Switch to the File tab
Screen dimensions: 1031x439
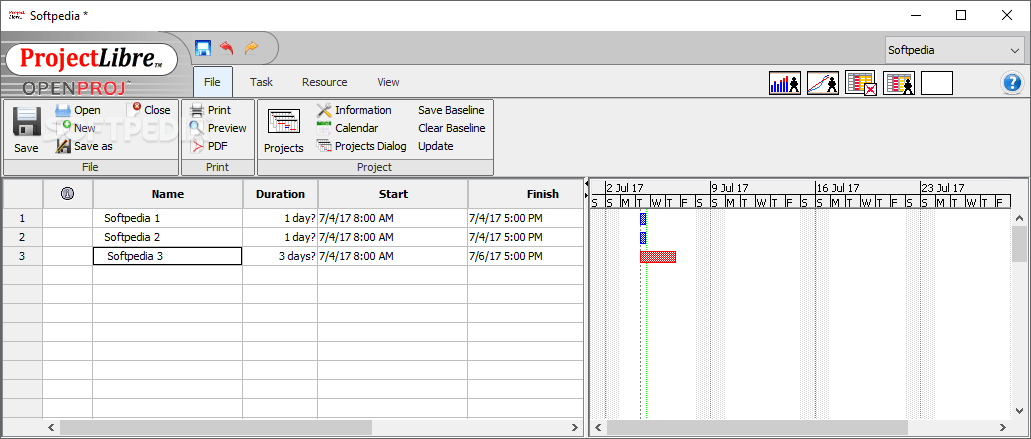click(212, 82)
